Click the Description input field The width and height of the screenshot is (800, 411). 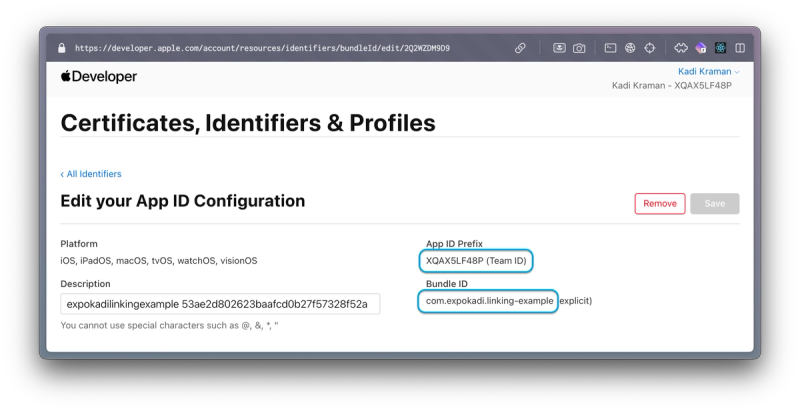point(220,304)
